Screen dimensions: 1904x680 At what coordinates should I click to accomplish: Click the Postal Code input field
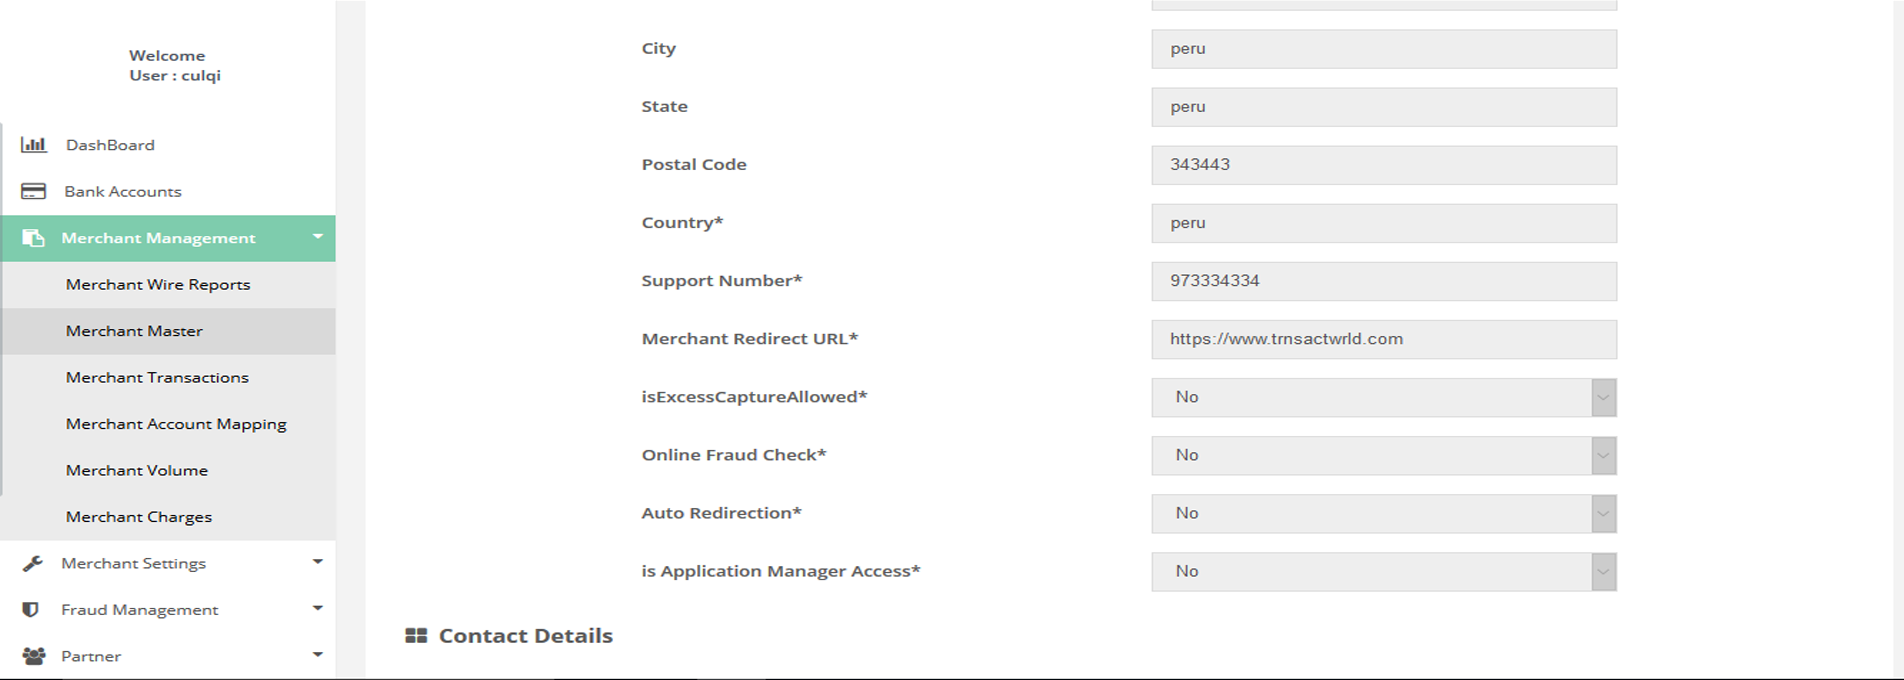(1383, 165)
